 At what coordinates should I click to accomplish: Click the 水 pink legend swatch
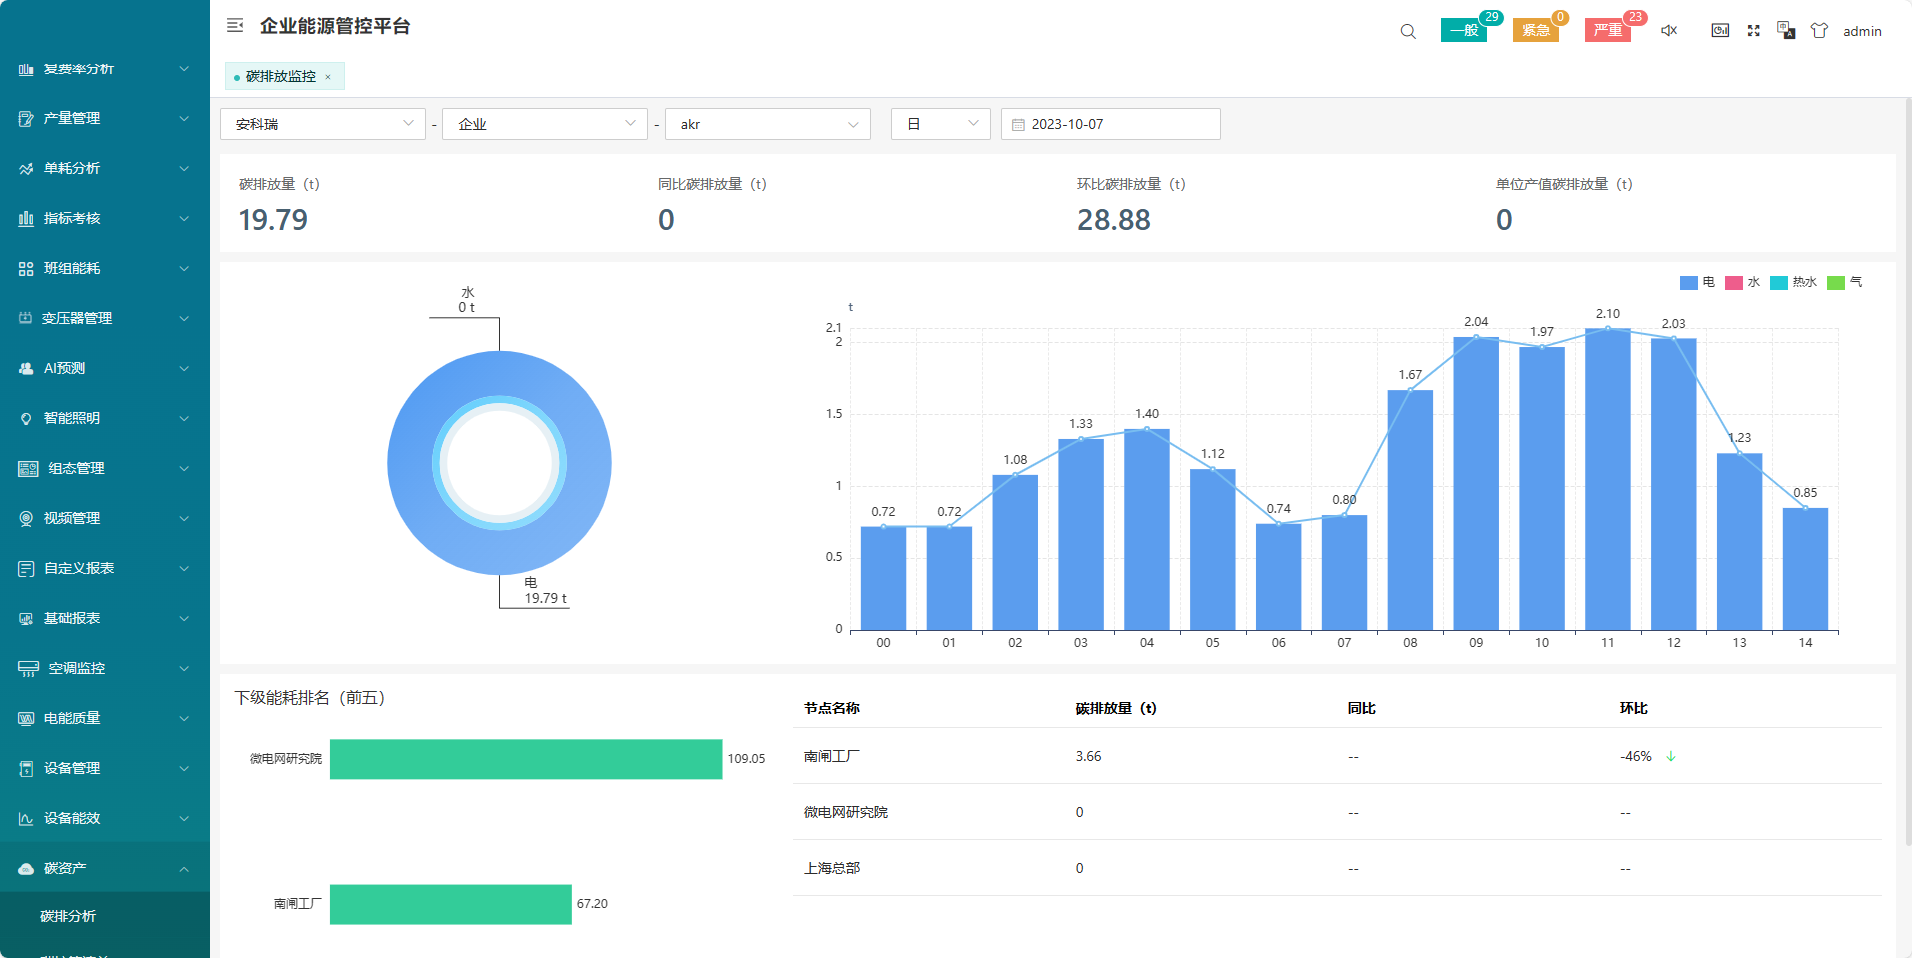[1734, 283]
